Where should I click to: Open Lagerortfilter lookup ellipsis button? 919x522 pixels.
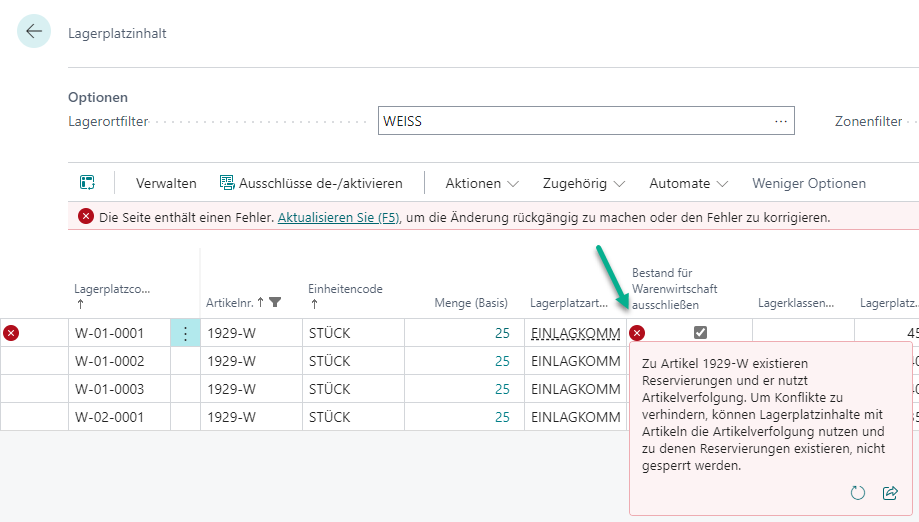pos(781,121)
